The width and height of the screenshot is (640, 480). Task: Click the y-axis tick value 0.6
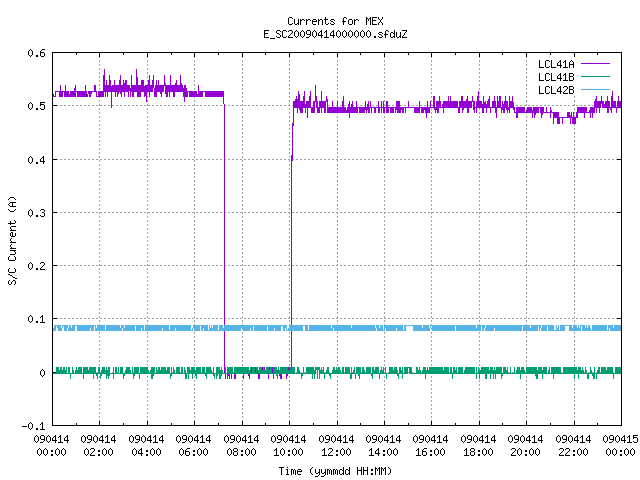36,53
